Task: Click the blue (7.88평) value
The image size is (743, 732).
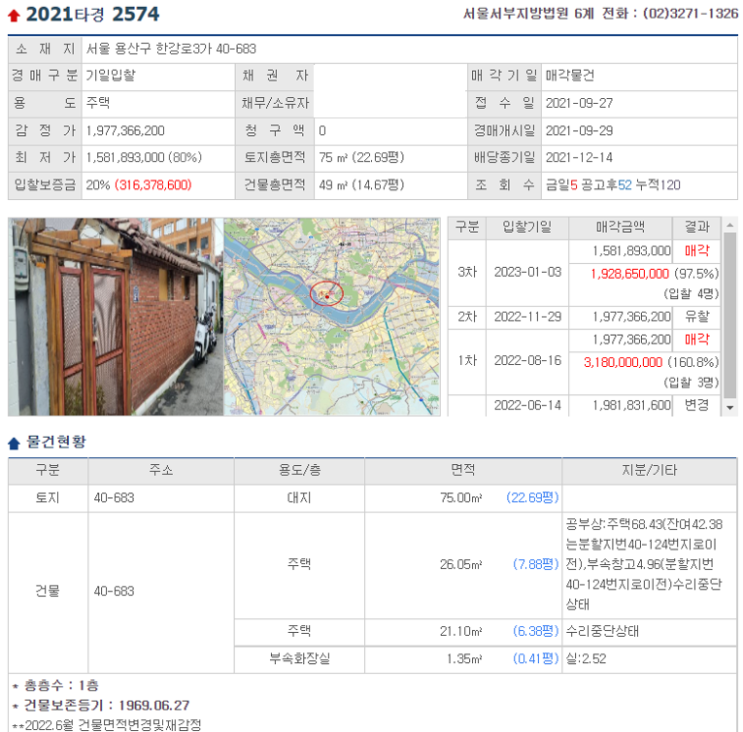Action: click(536, 564)
